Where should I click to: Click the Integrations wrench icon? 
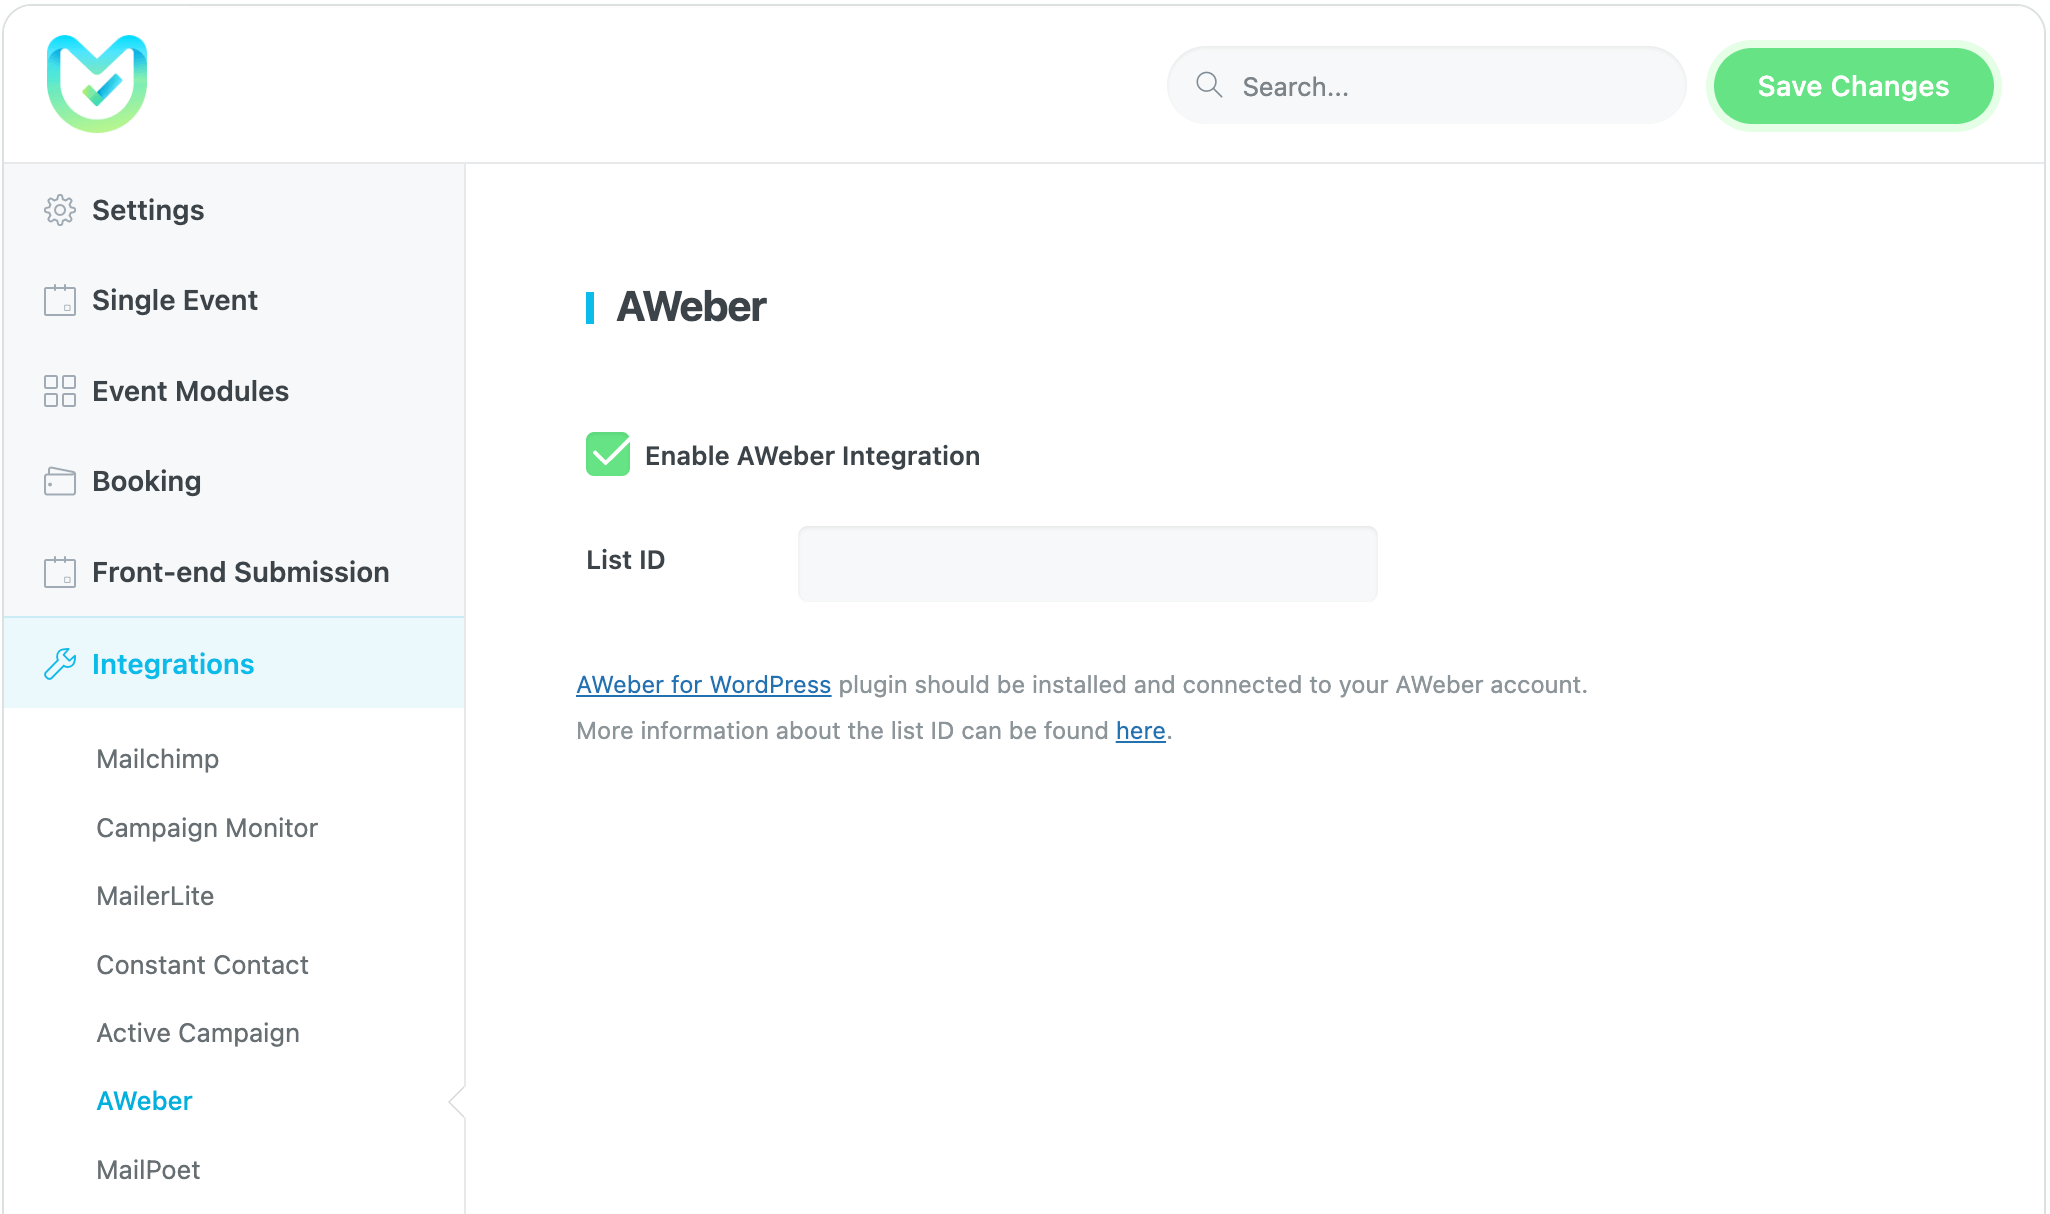pyautogui.click(x=60, y=664)
